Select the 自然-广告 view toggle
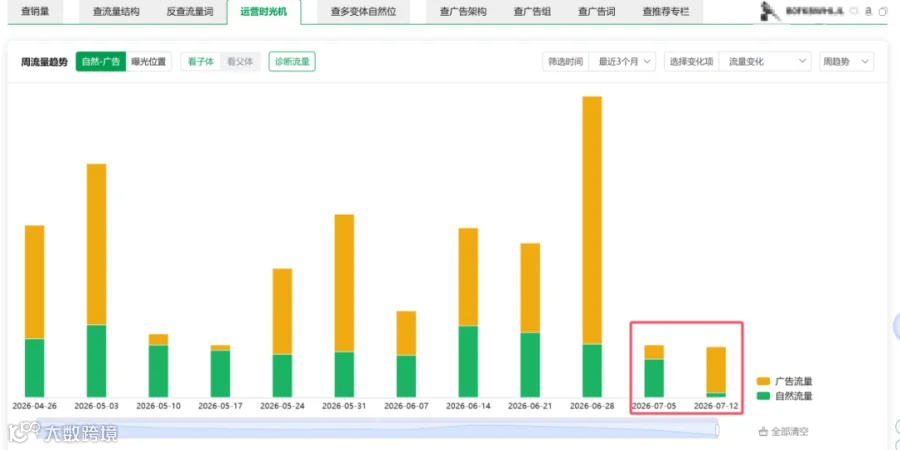This screenshot has width=900, height=450. coord(101,62)
